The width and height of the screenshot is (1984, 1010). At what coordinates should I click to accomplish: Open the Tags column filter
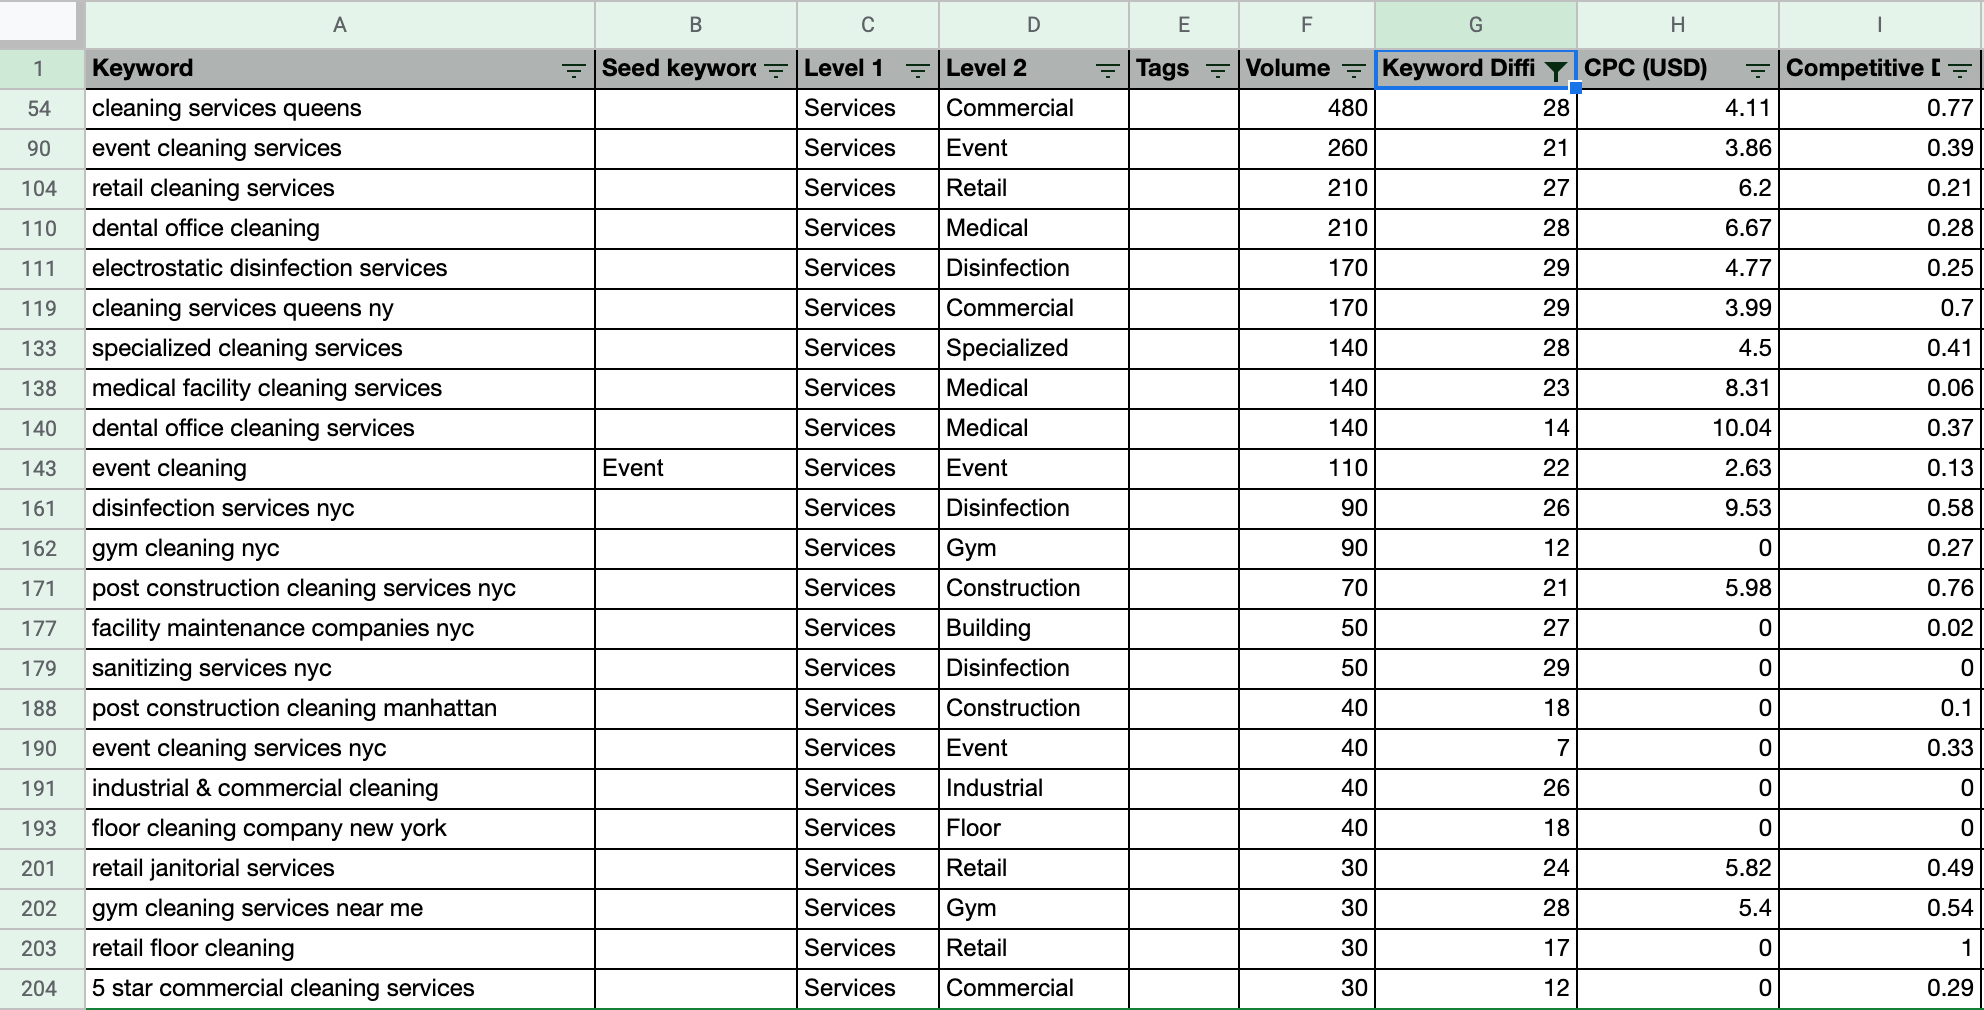1218,70
